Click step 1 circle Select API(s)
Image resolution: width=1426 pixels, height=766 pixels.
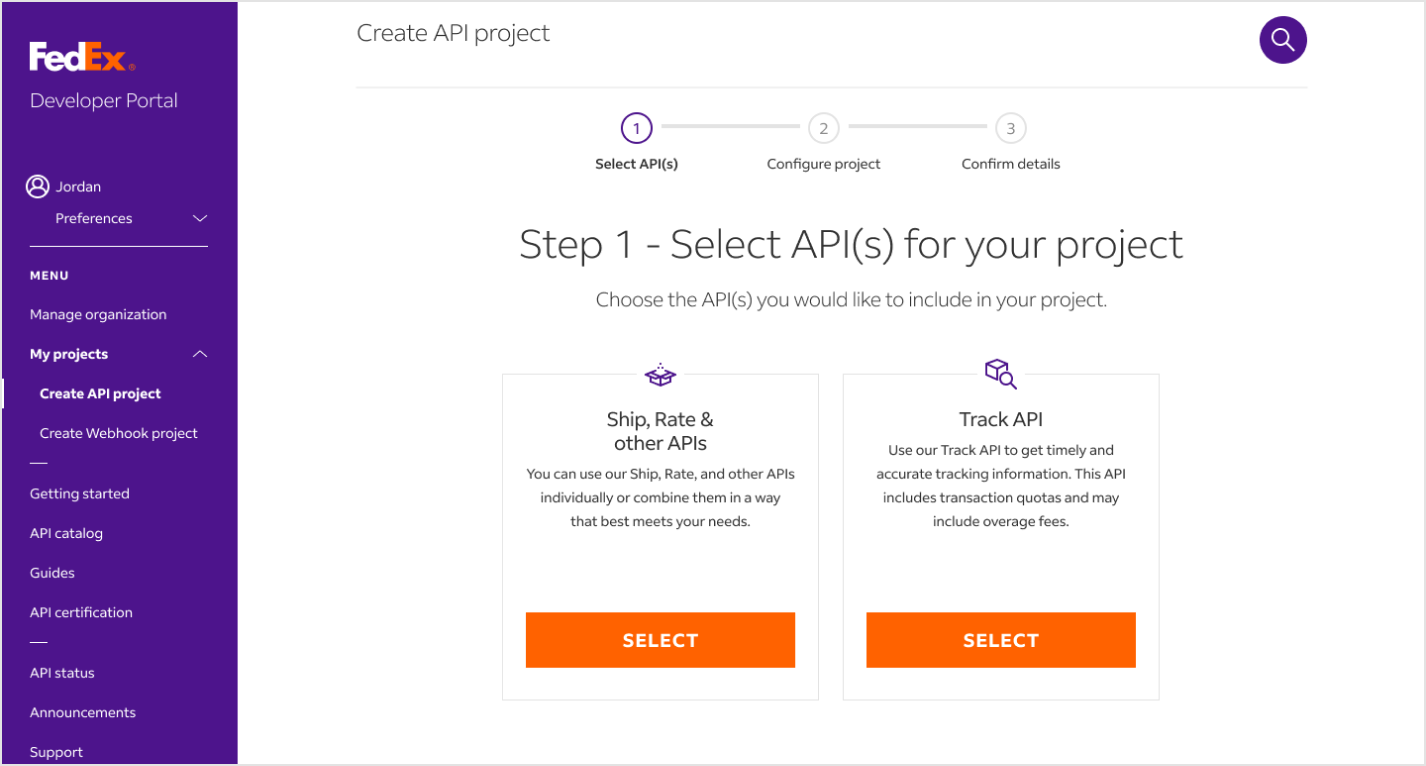point(636,128)
